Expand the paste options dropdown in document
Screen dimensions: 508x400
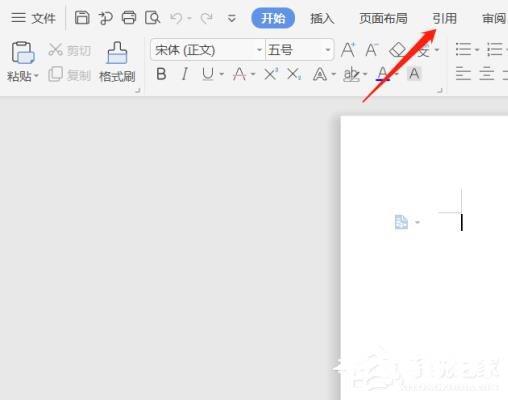417,222
